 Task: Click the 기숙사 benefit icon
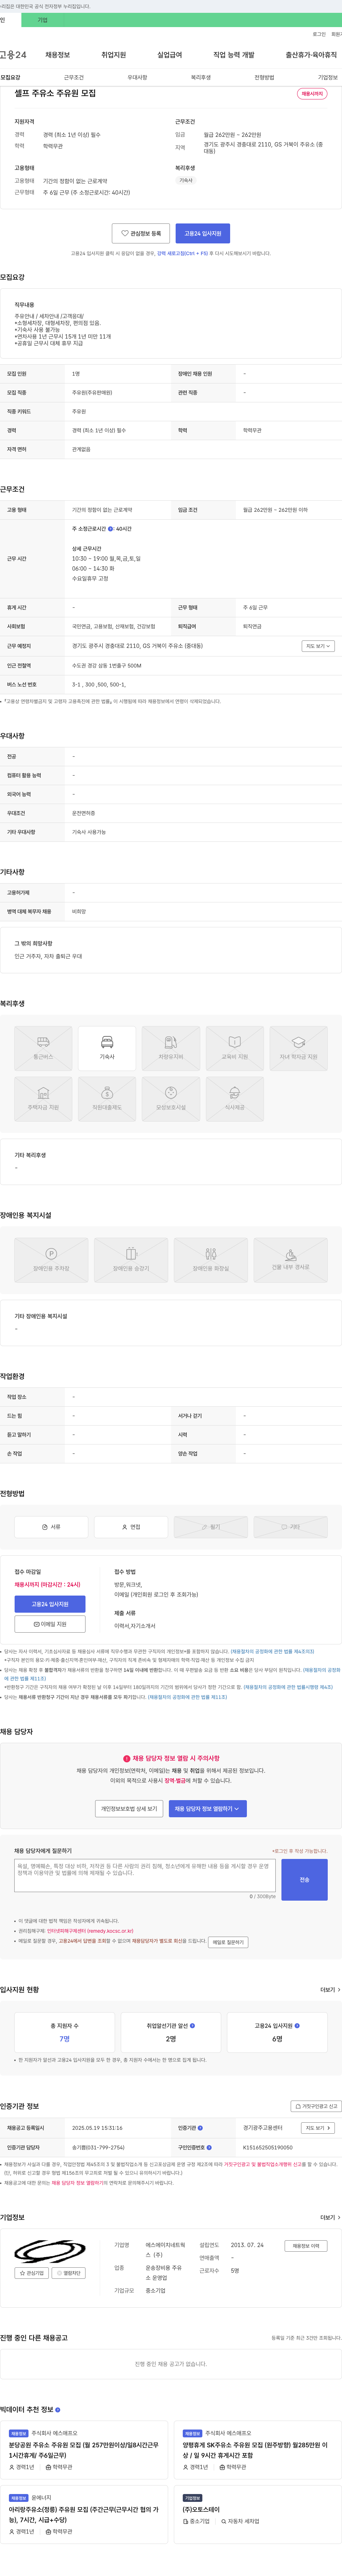click(x=107, y=1048)
